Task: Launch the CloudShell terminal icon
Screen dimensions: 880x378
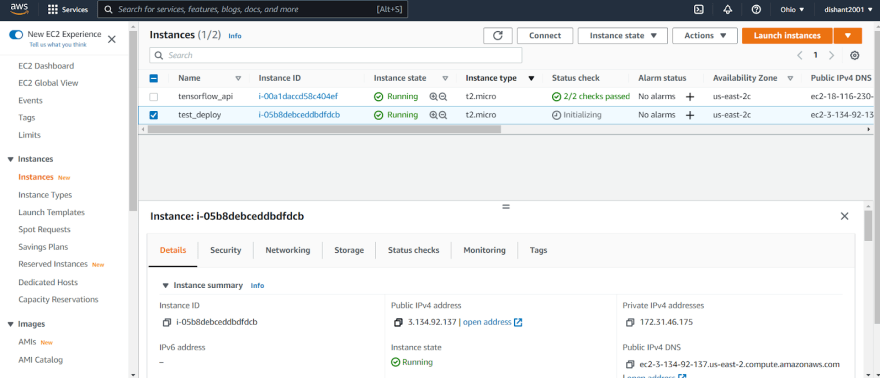Action: point(699,10)
